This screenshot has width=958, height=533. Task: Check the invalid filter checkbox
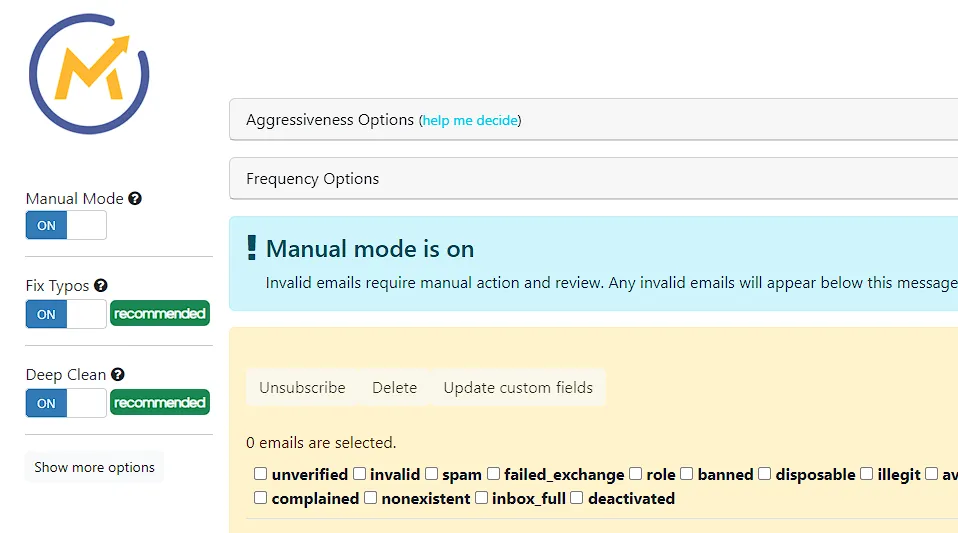click(359, 474)
